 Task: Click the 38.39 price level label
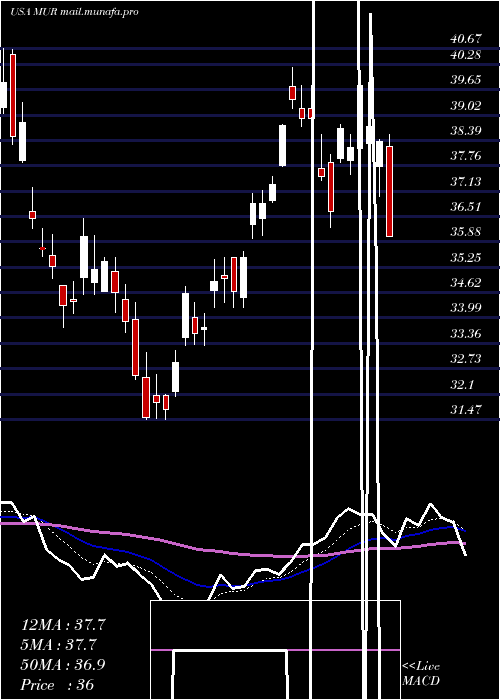pyautogui.click(x=466, y=131)
